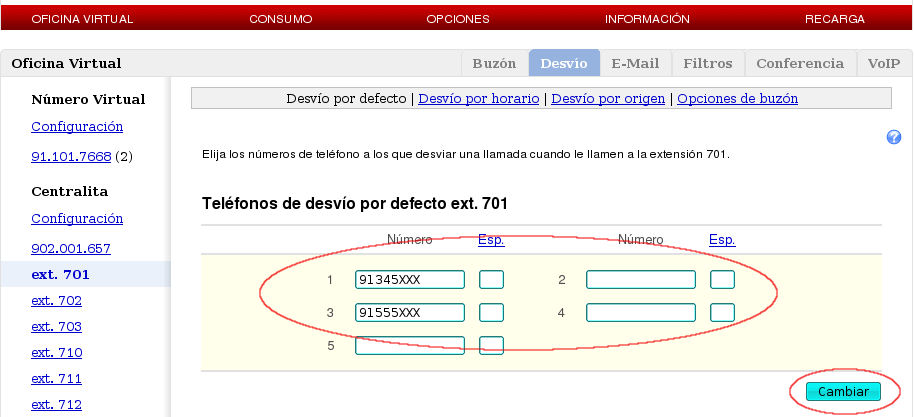Open the Desvío por origen link
914x417 pixels.
(x=610, y=99)
